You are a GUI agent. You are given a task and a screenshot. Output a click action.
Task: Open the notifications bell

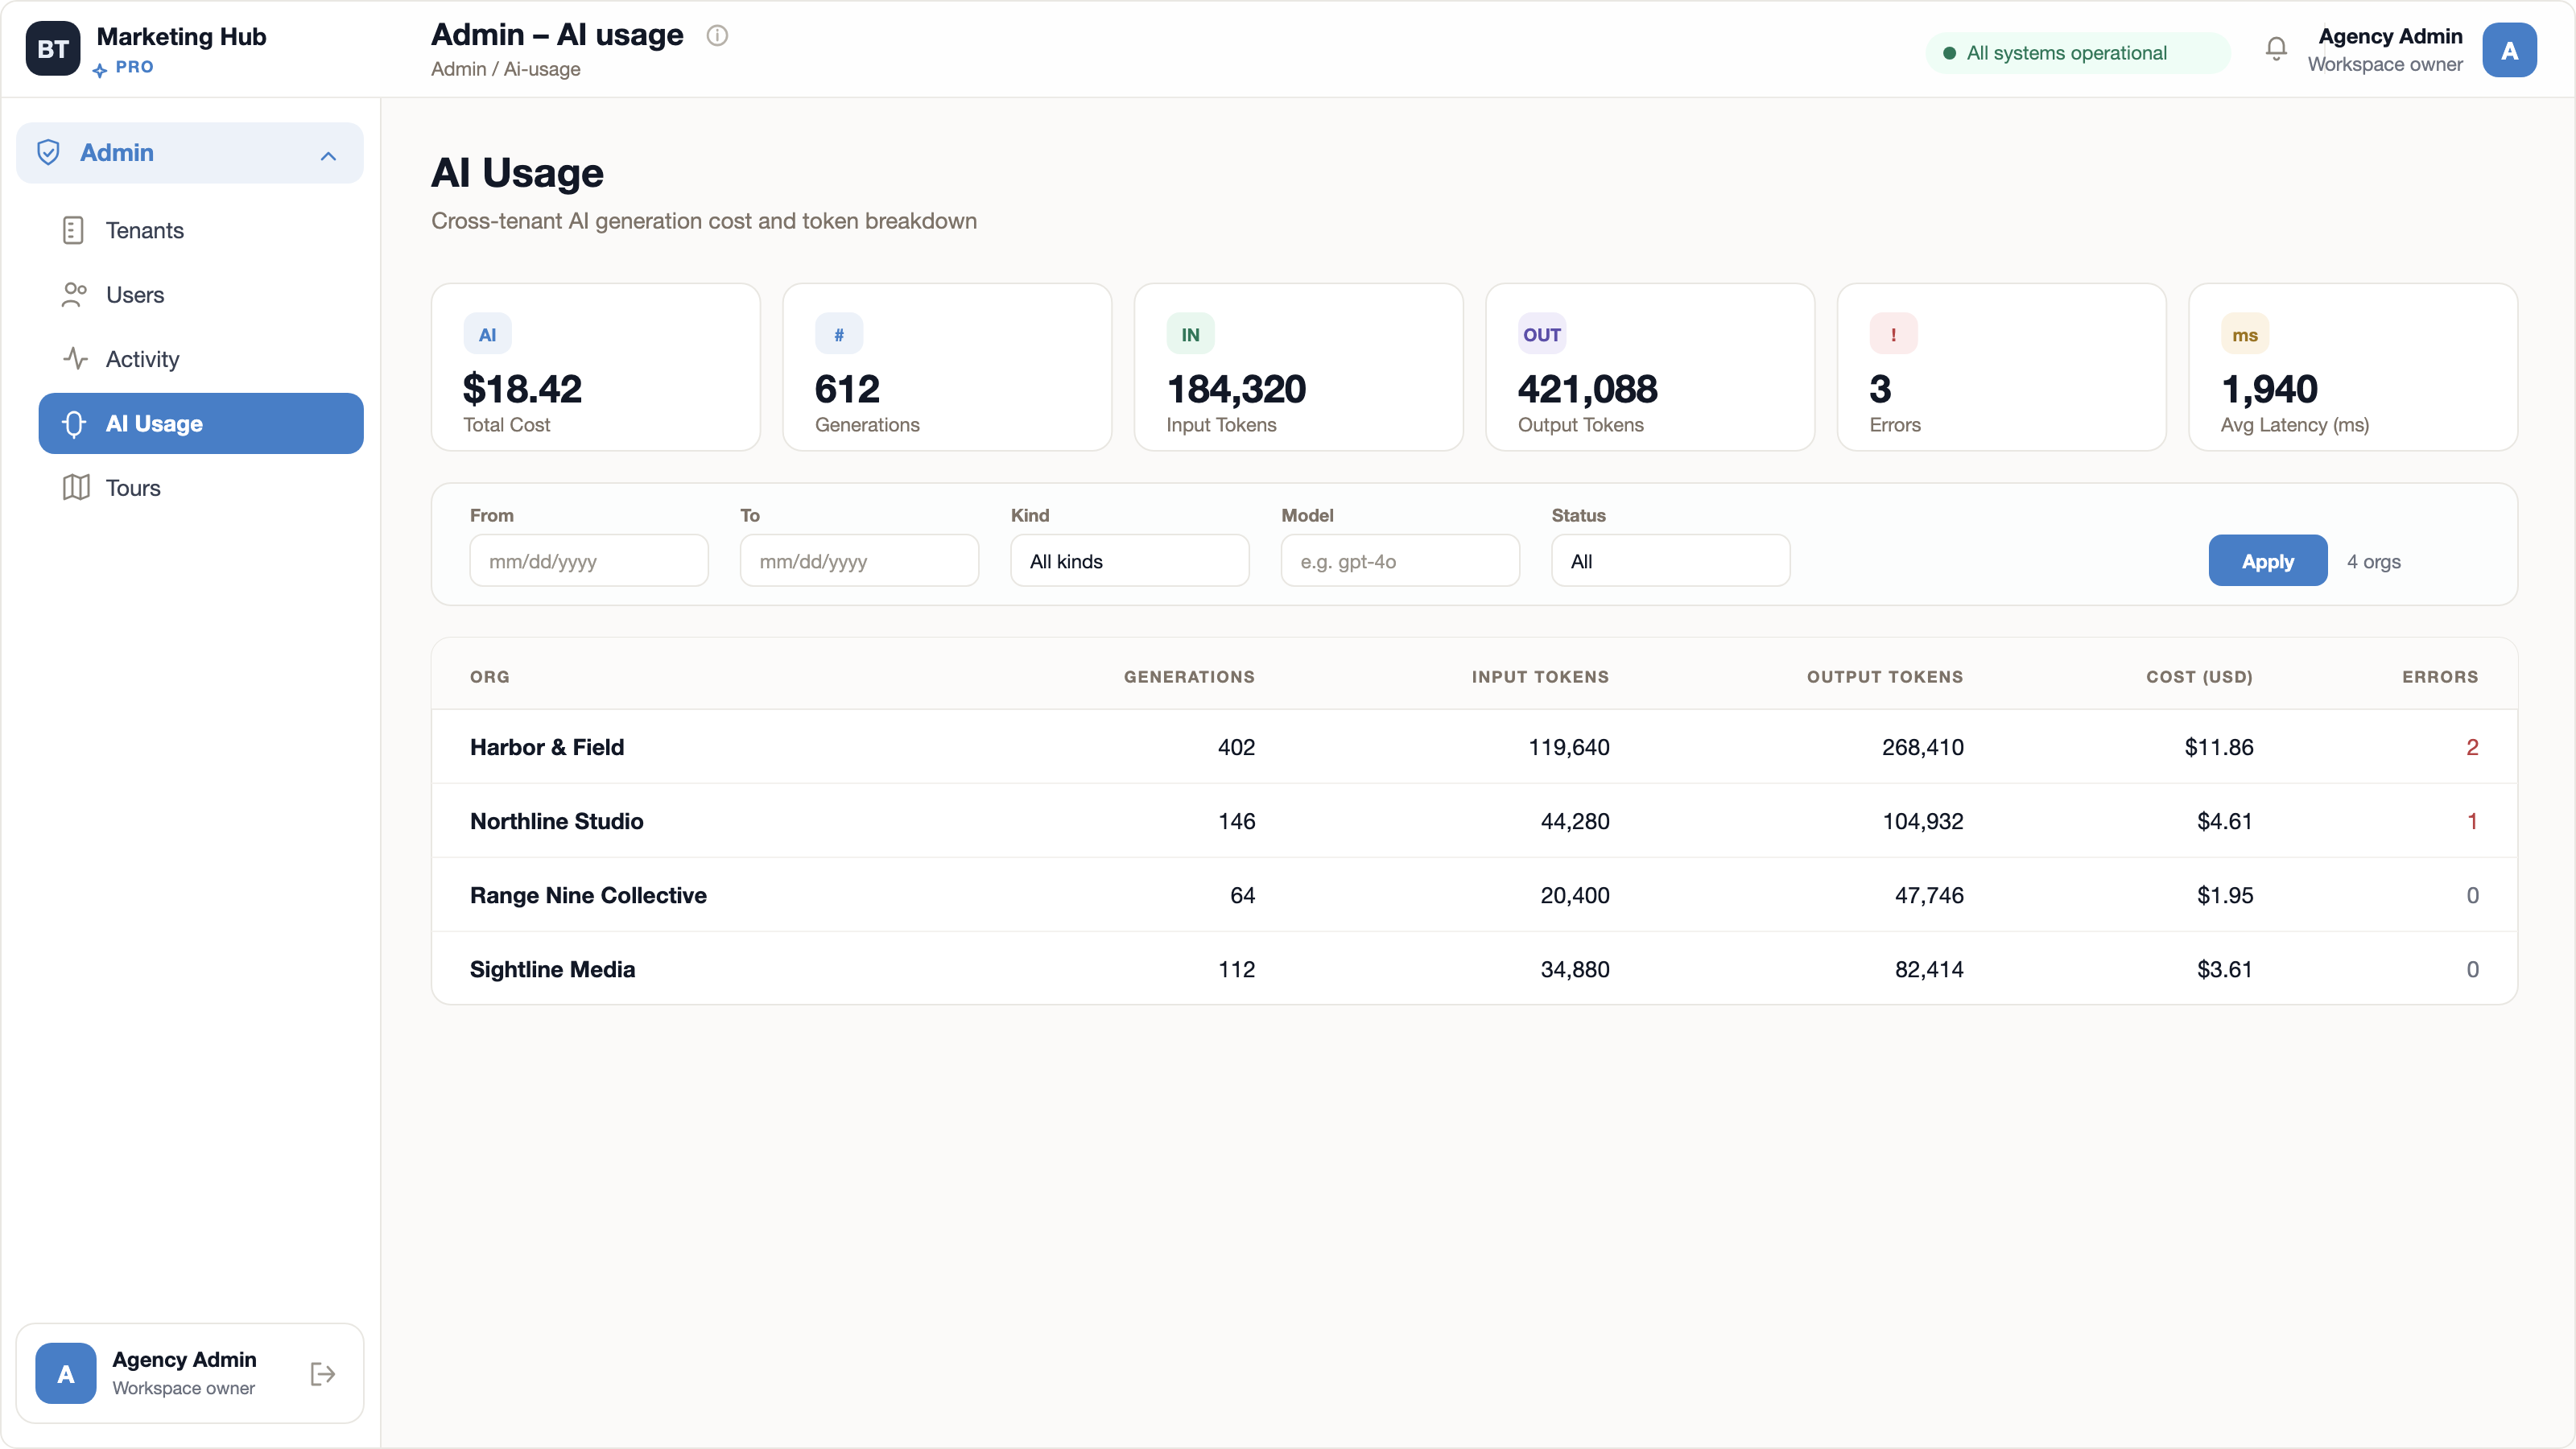point(2276,49)
